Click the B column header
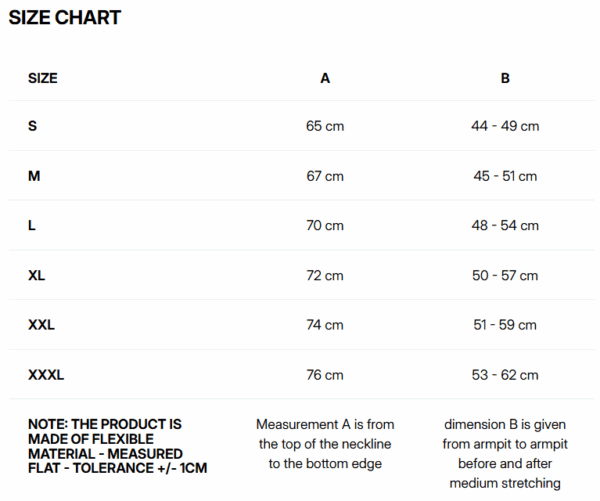600x501 pixels. click(505, 77)
